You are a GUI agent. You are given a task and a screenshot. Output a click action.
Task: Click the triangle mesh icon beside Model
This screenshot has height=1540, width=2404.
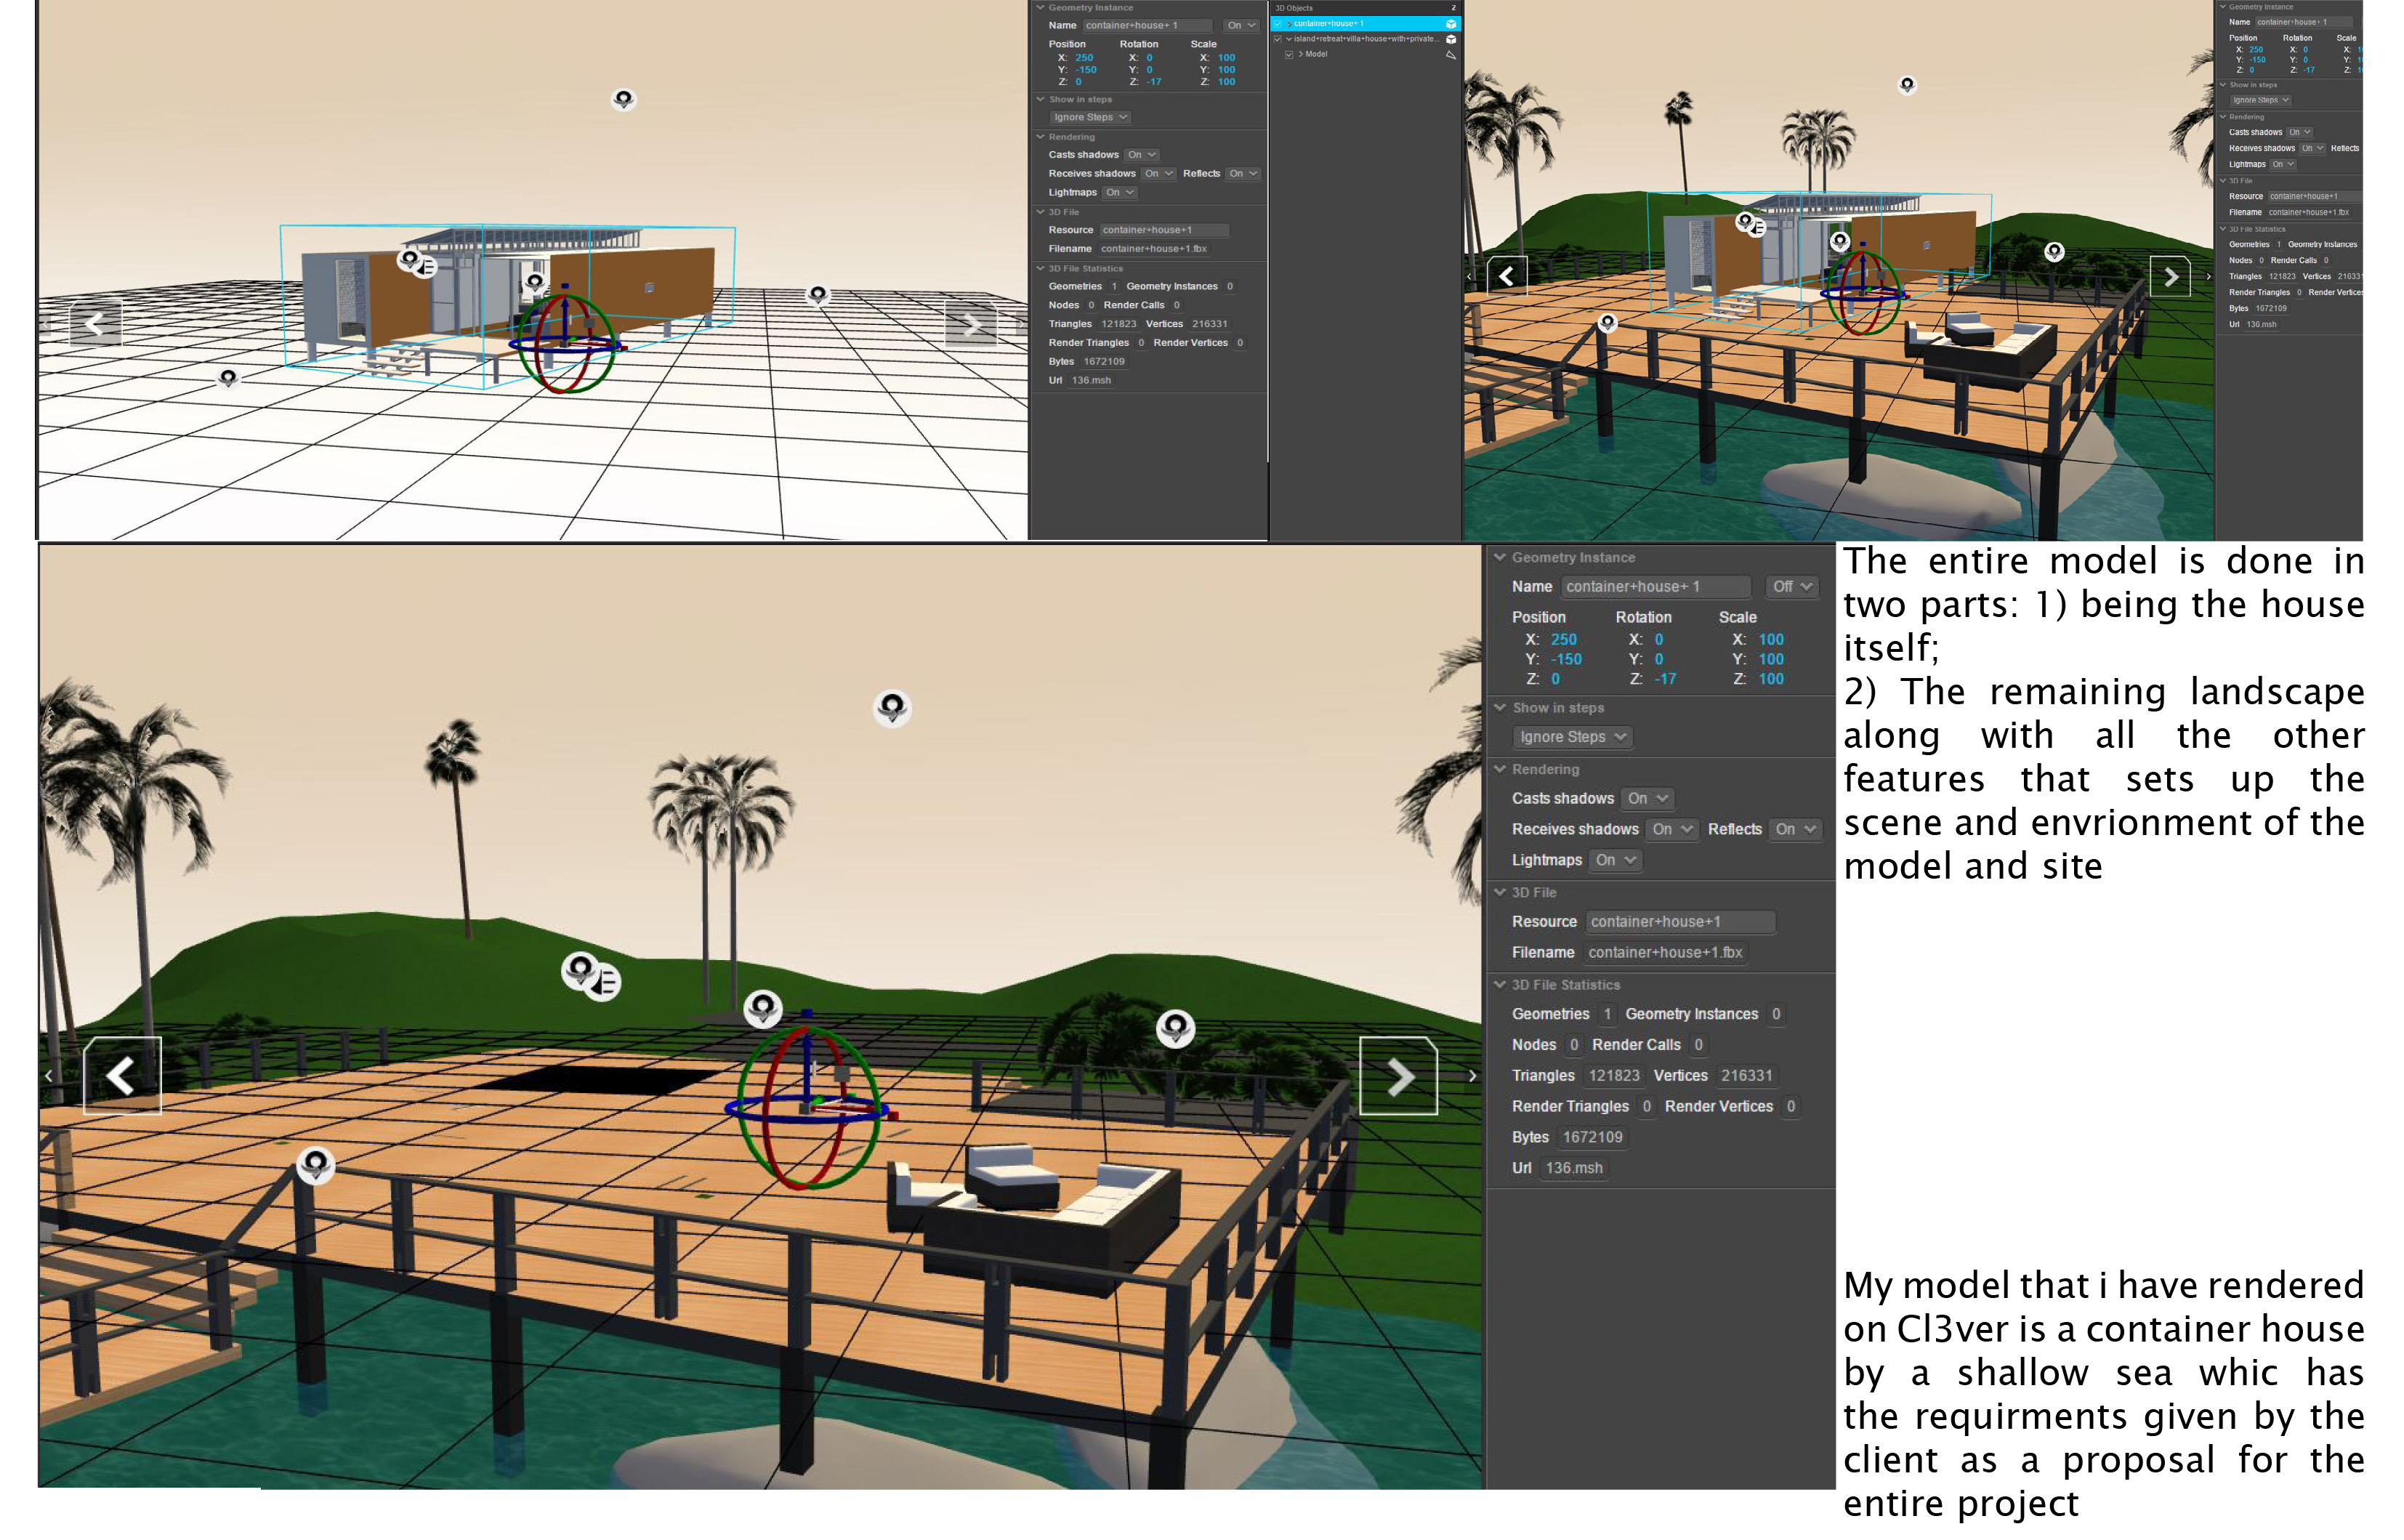(1451, 55)
